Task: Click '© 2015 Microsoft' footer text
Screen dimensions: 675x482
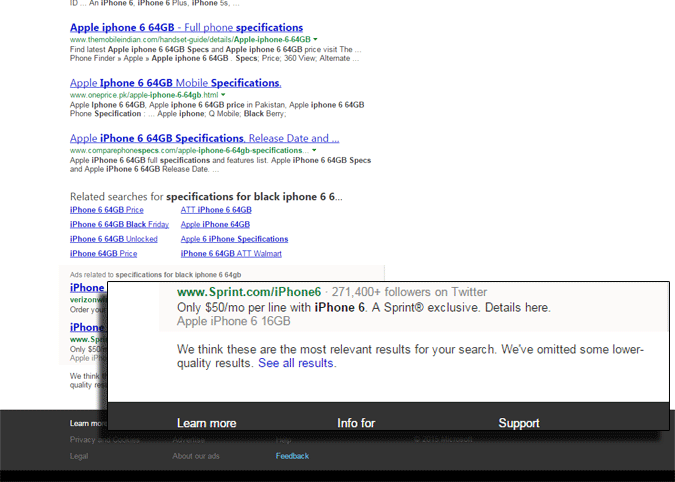Action: coord(443,439)
